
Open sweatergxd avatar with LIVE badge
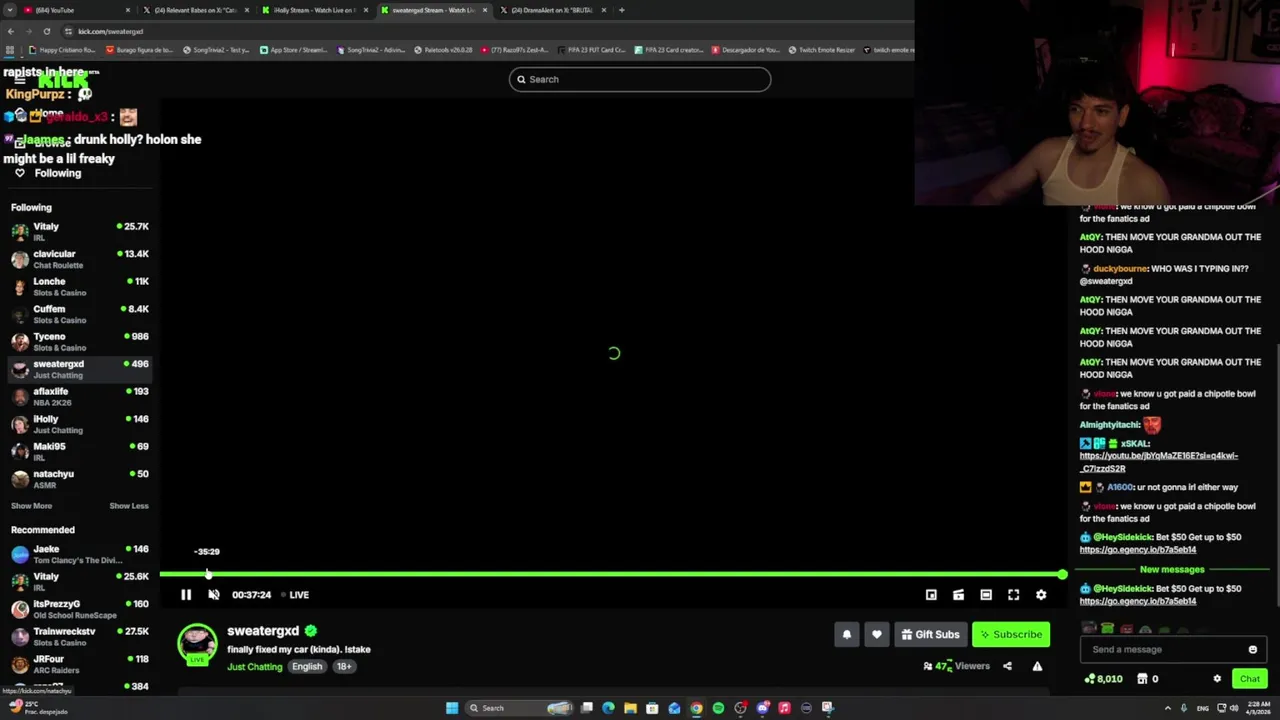pyautogui.click(x=197, y=644)
